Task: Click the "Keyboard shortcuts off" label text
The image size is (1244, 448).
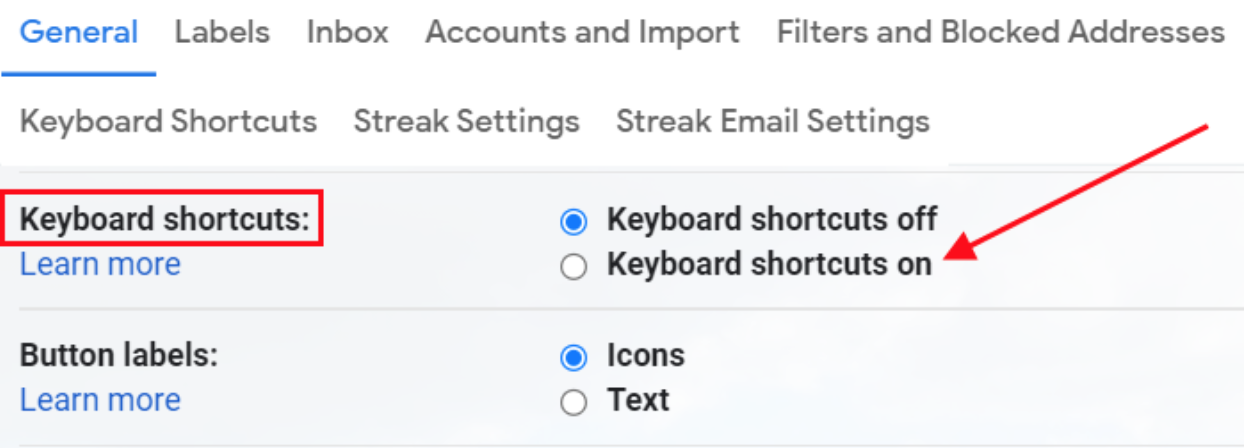Action: pos(771,219)
